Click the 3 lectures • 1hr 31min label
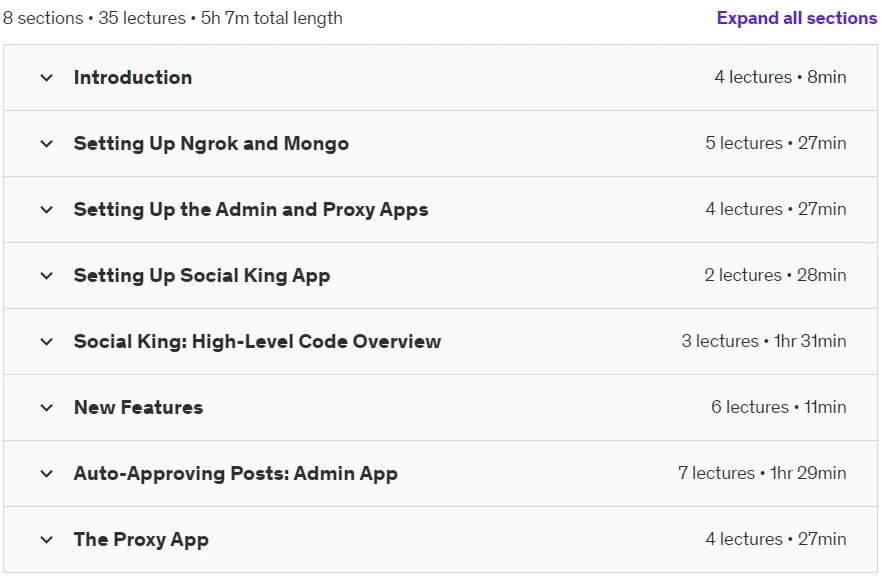 (764, 341)
